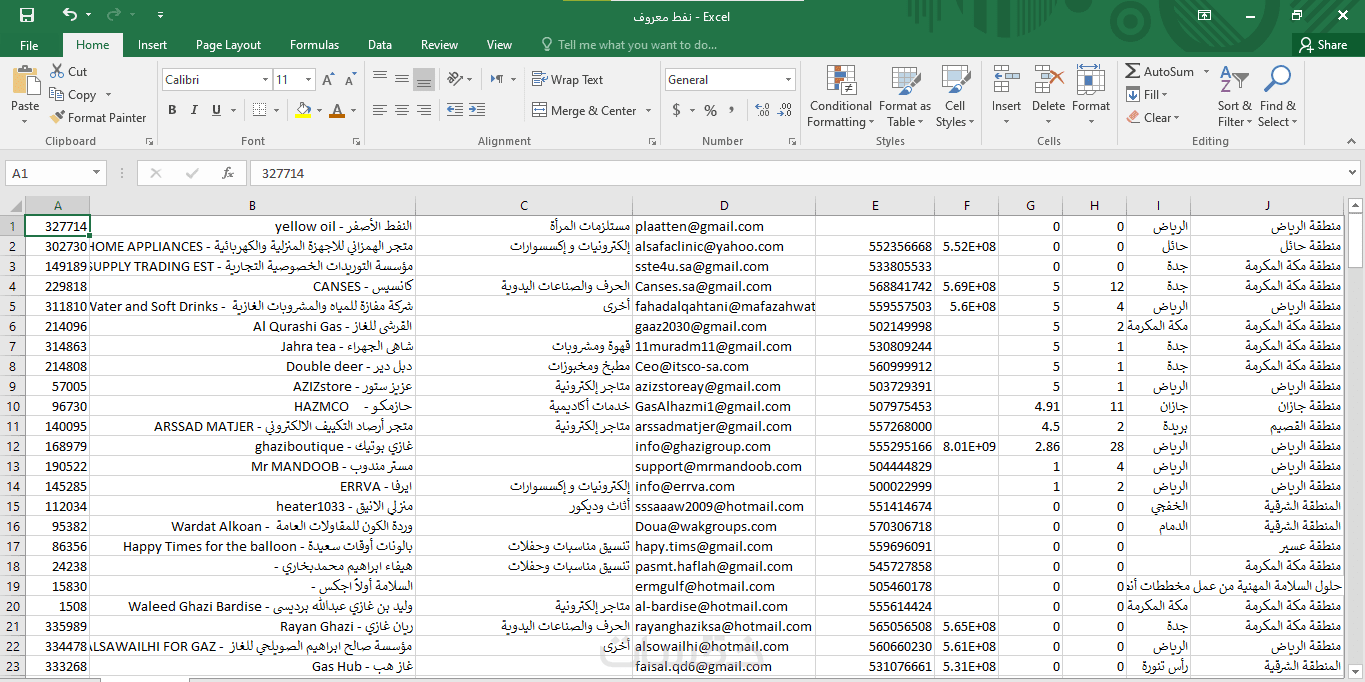
Task: Cut the selection with the scissors icon
Action: [67, 72]
